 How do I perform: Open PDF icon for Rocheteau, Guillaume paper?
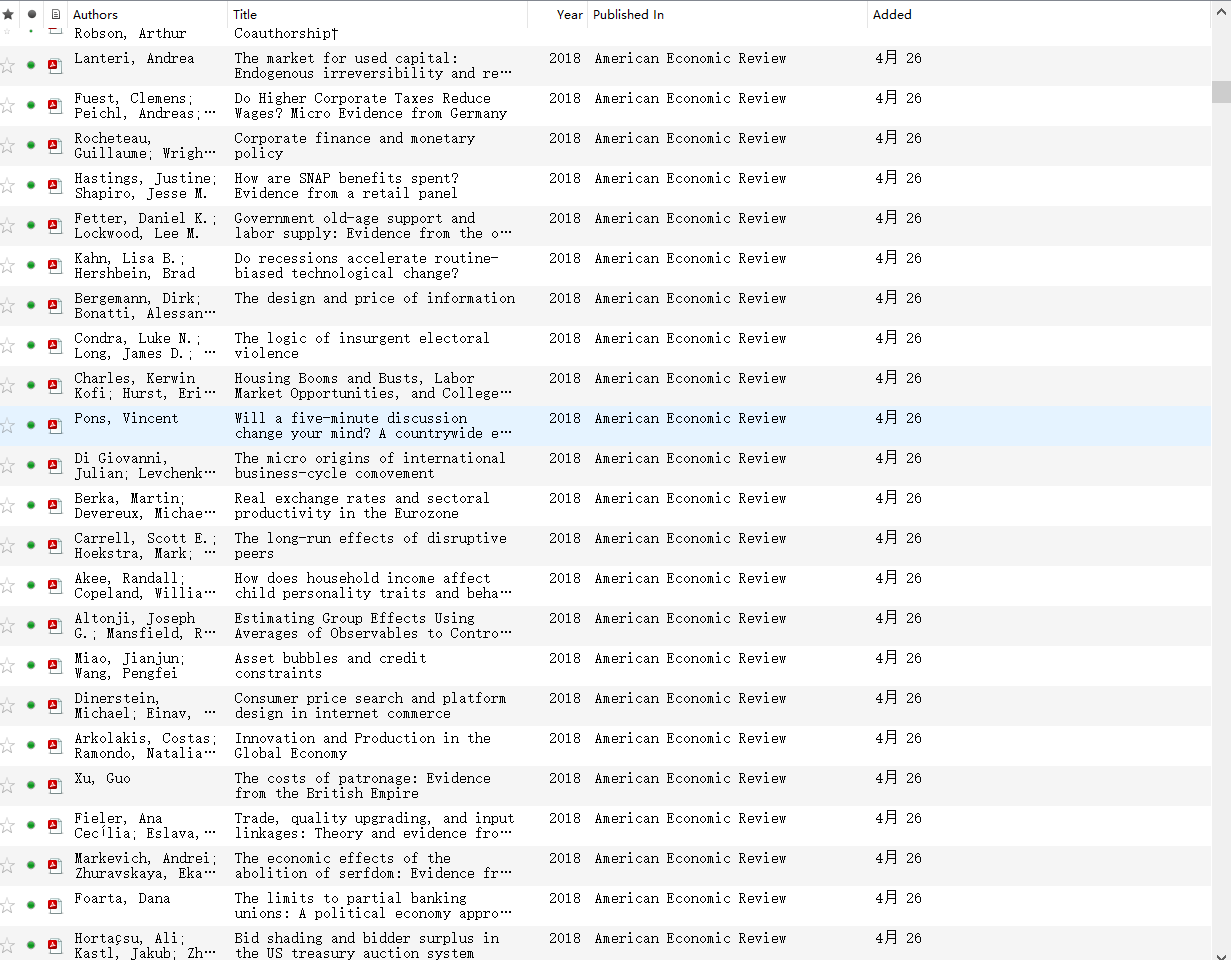pos(55,145)
